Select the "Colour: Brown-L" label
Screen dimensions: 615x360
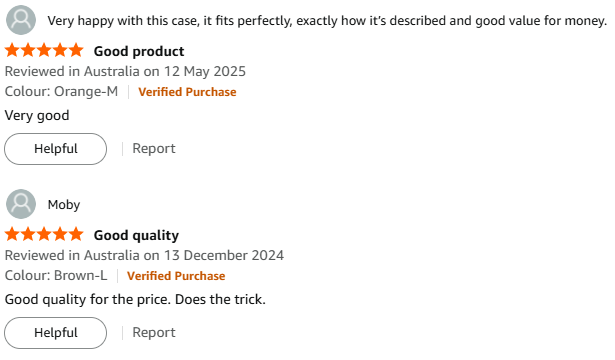56,275
